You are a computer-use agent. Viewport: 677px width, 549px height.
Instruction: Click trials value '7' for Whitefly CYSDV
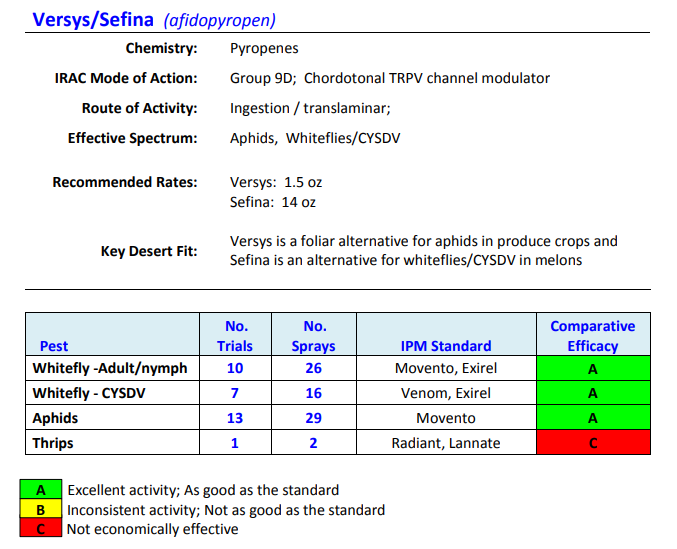tap(234, 393)
